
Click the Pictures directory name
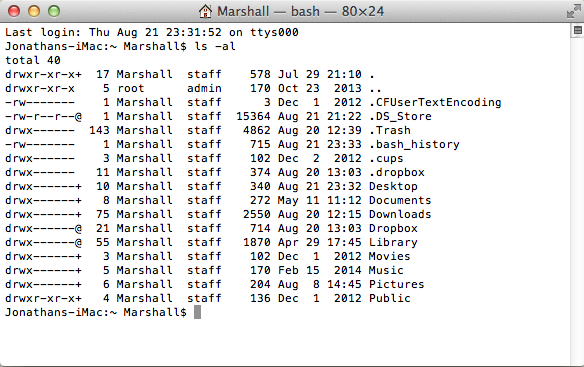[x=397, y=284]
